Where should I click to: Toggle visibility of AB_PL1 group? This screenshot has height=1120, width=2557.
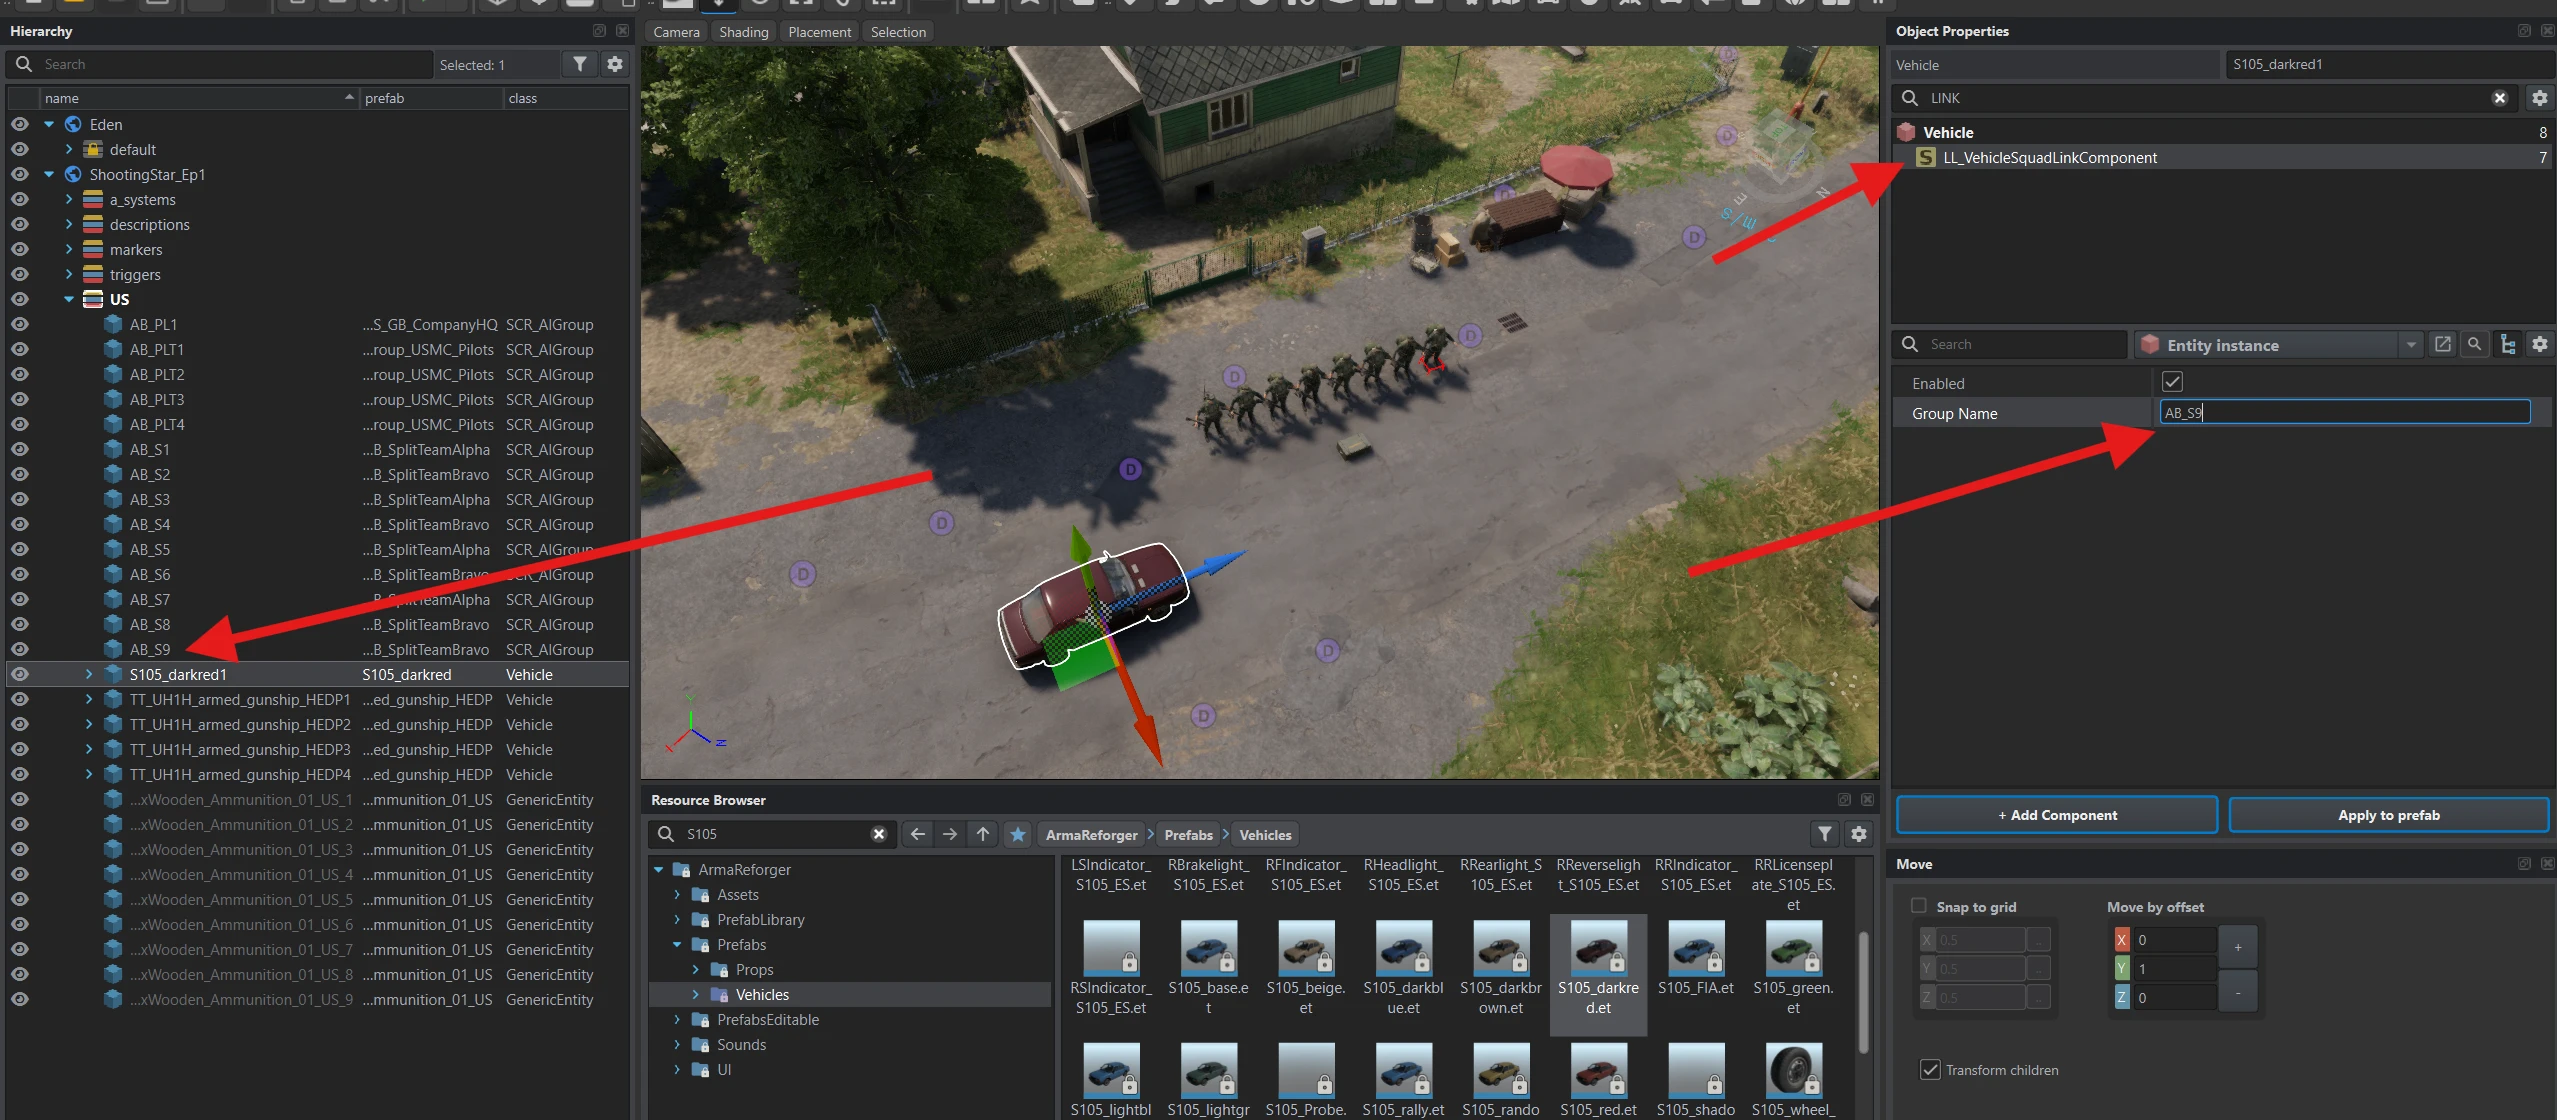pyautogui.click(x=19, y=324)
